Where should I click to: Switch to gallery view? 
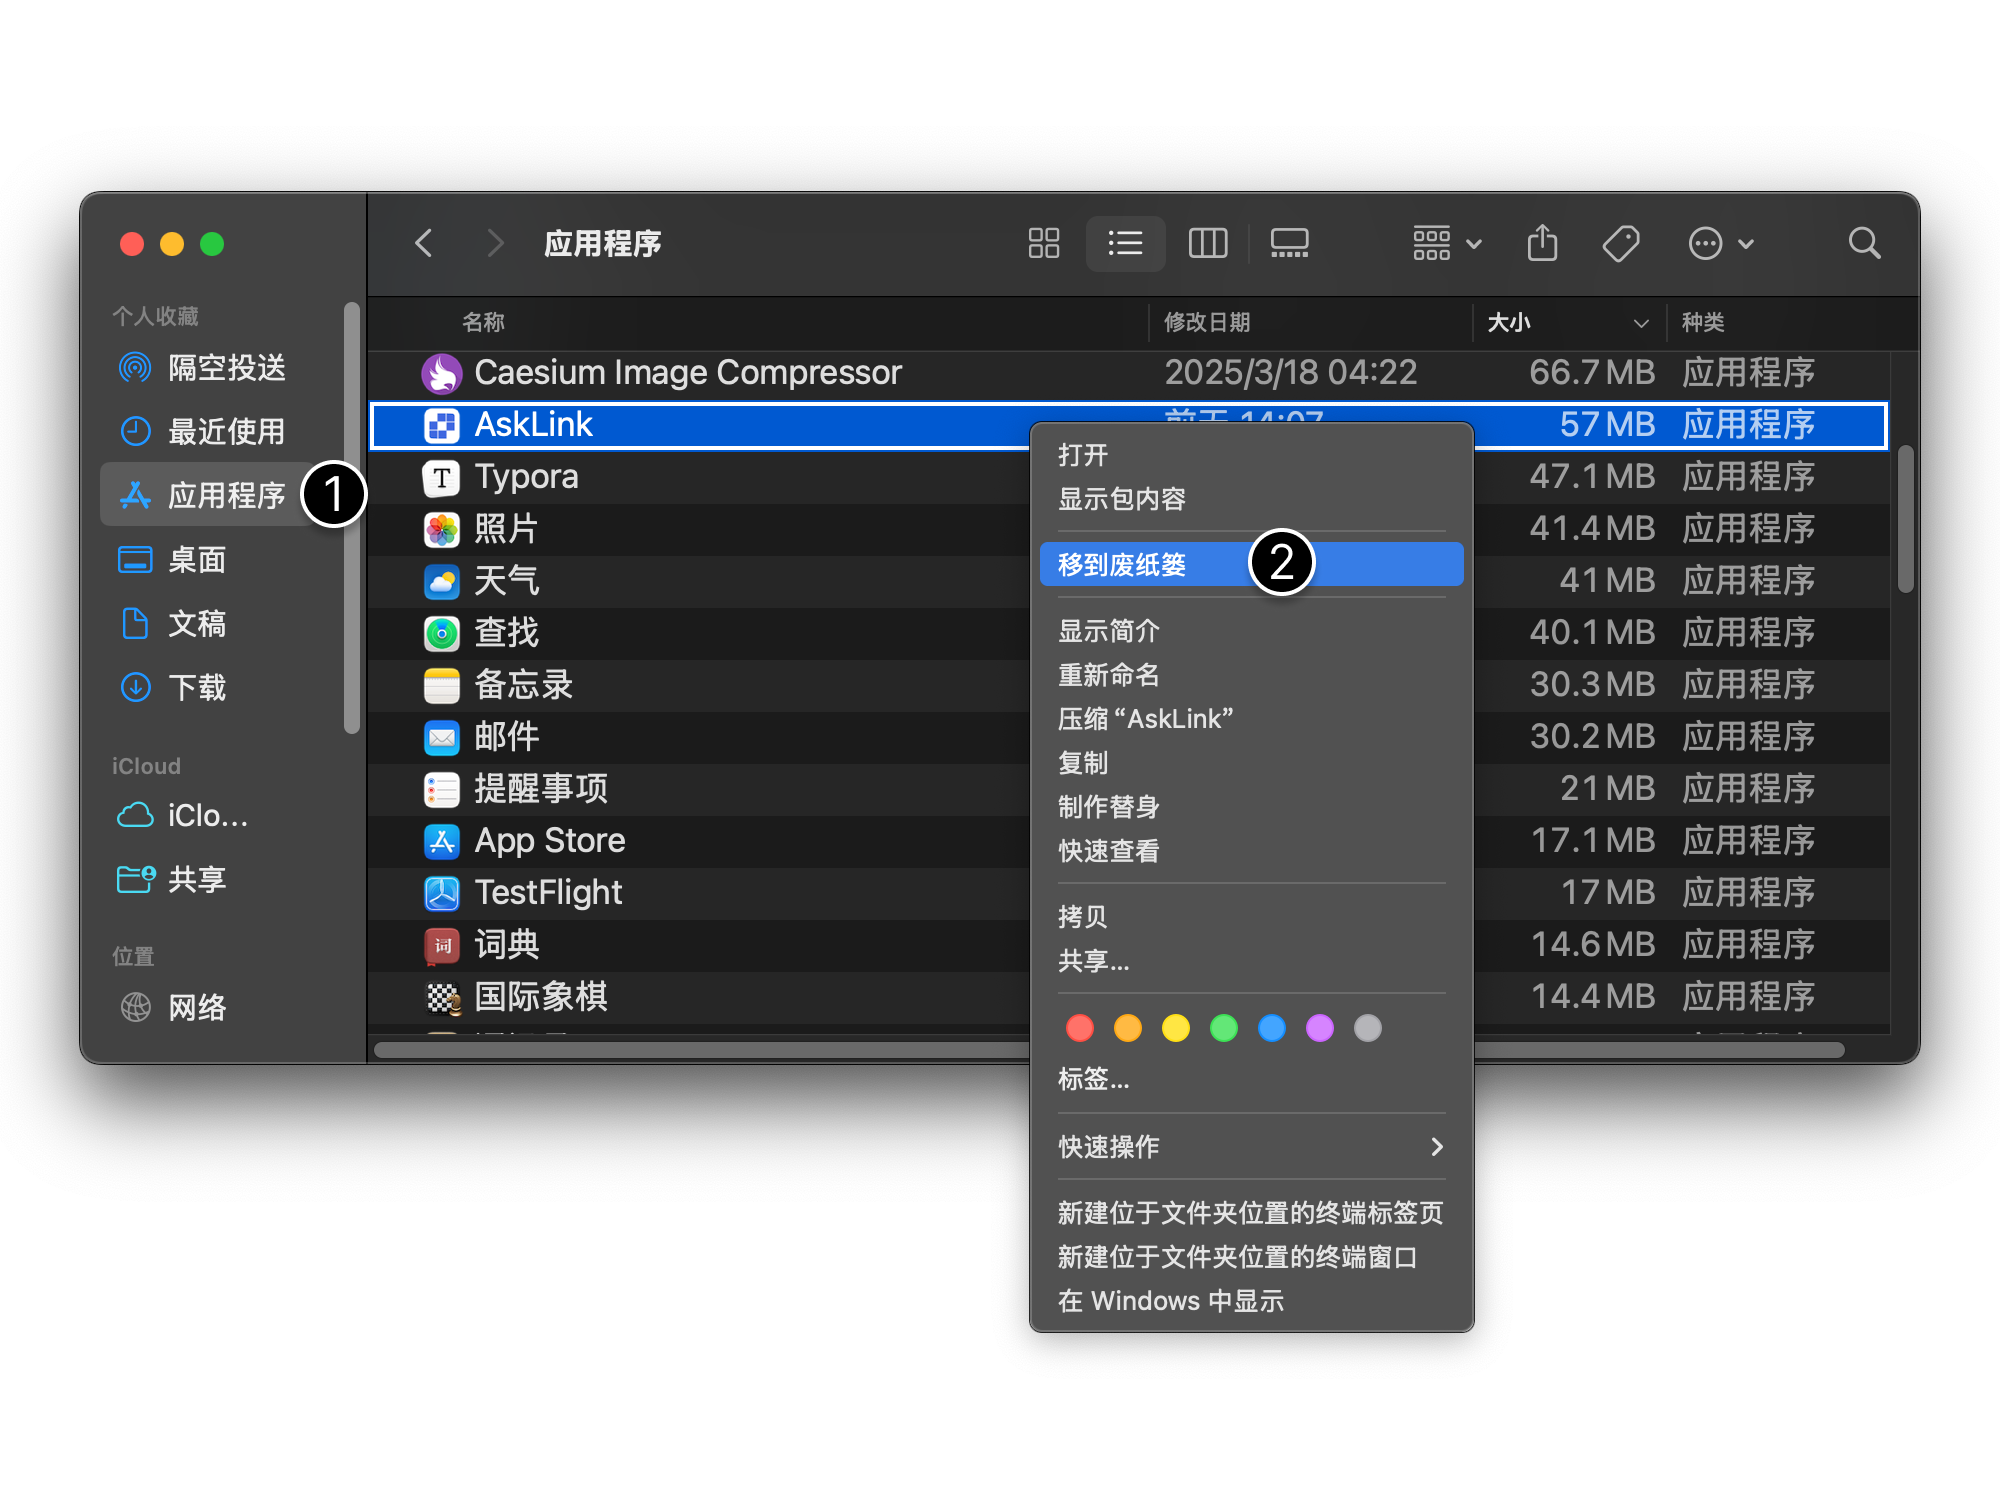[x=1289, y=243]
